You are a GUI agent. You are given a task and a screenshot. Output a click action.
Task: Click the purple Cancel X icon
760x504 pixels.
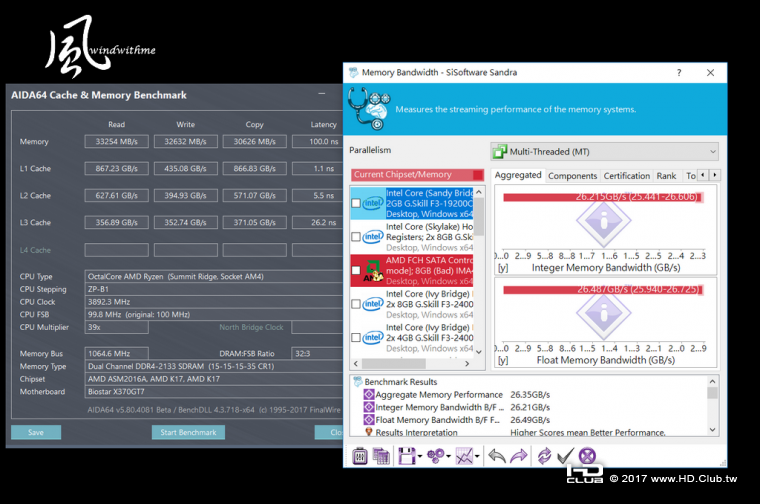[588, 456]
